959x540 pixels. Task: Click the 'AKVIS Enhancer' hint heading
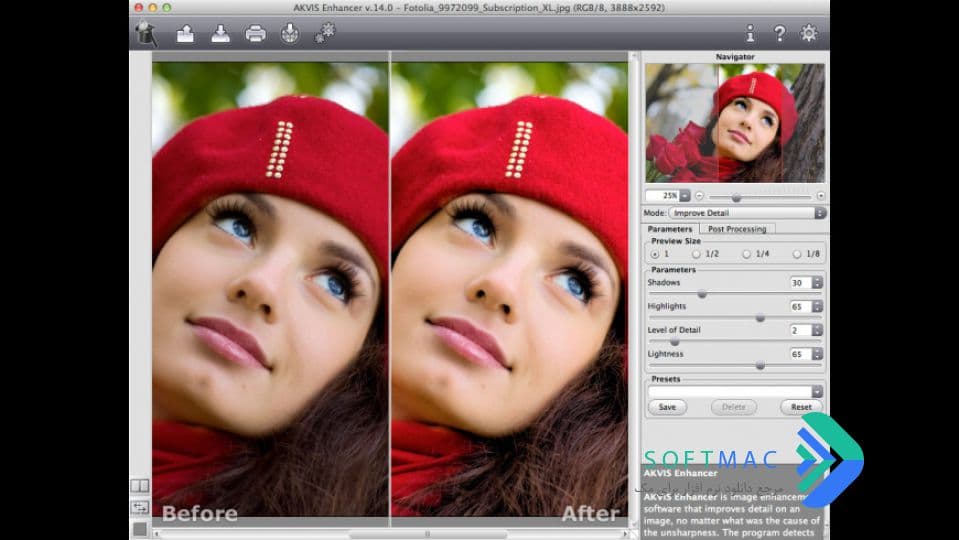(680, 473)
